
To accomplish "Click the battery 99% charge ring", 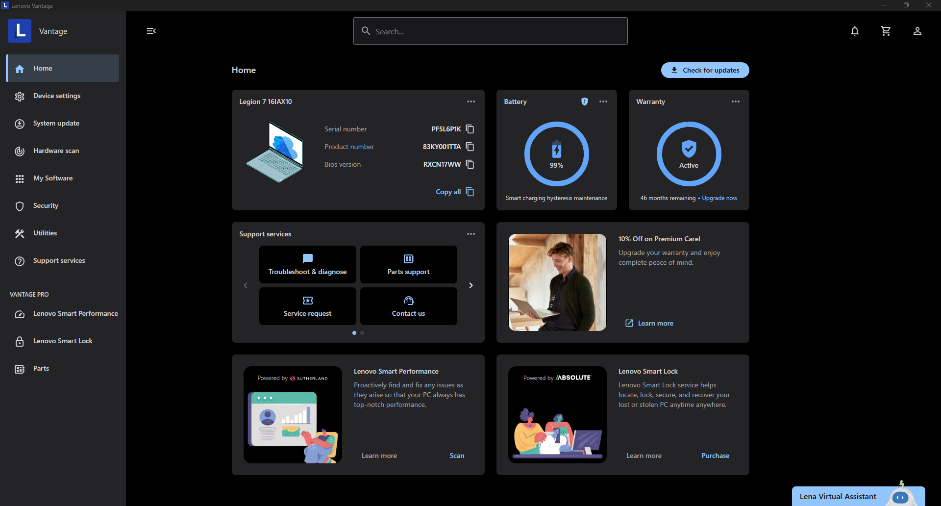I will (x=556, y=154).
